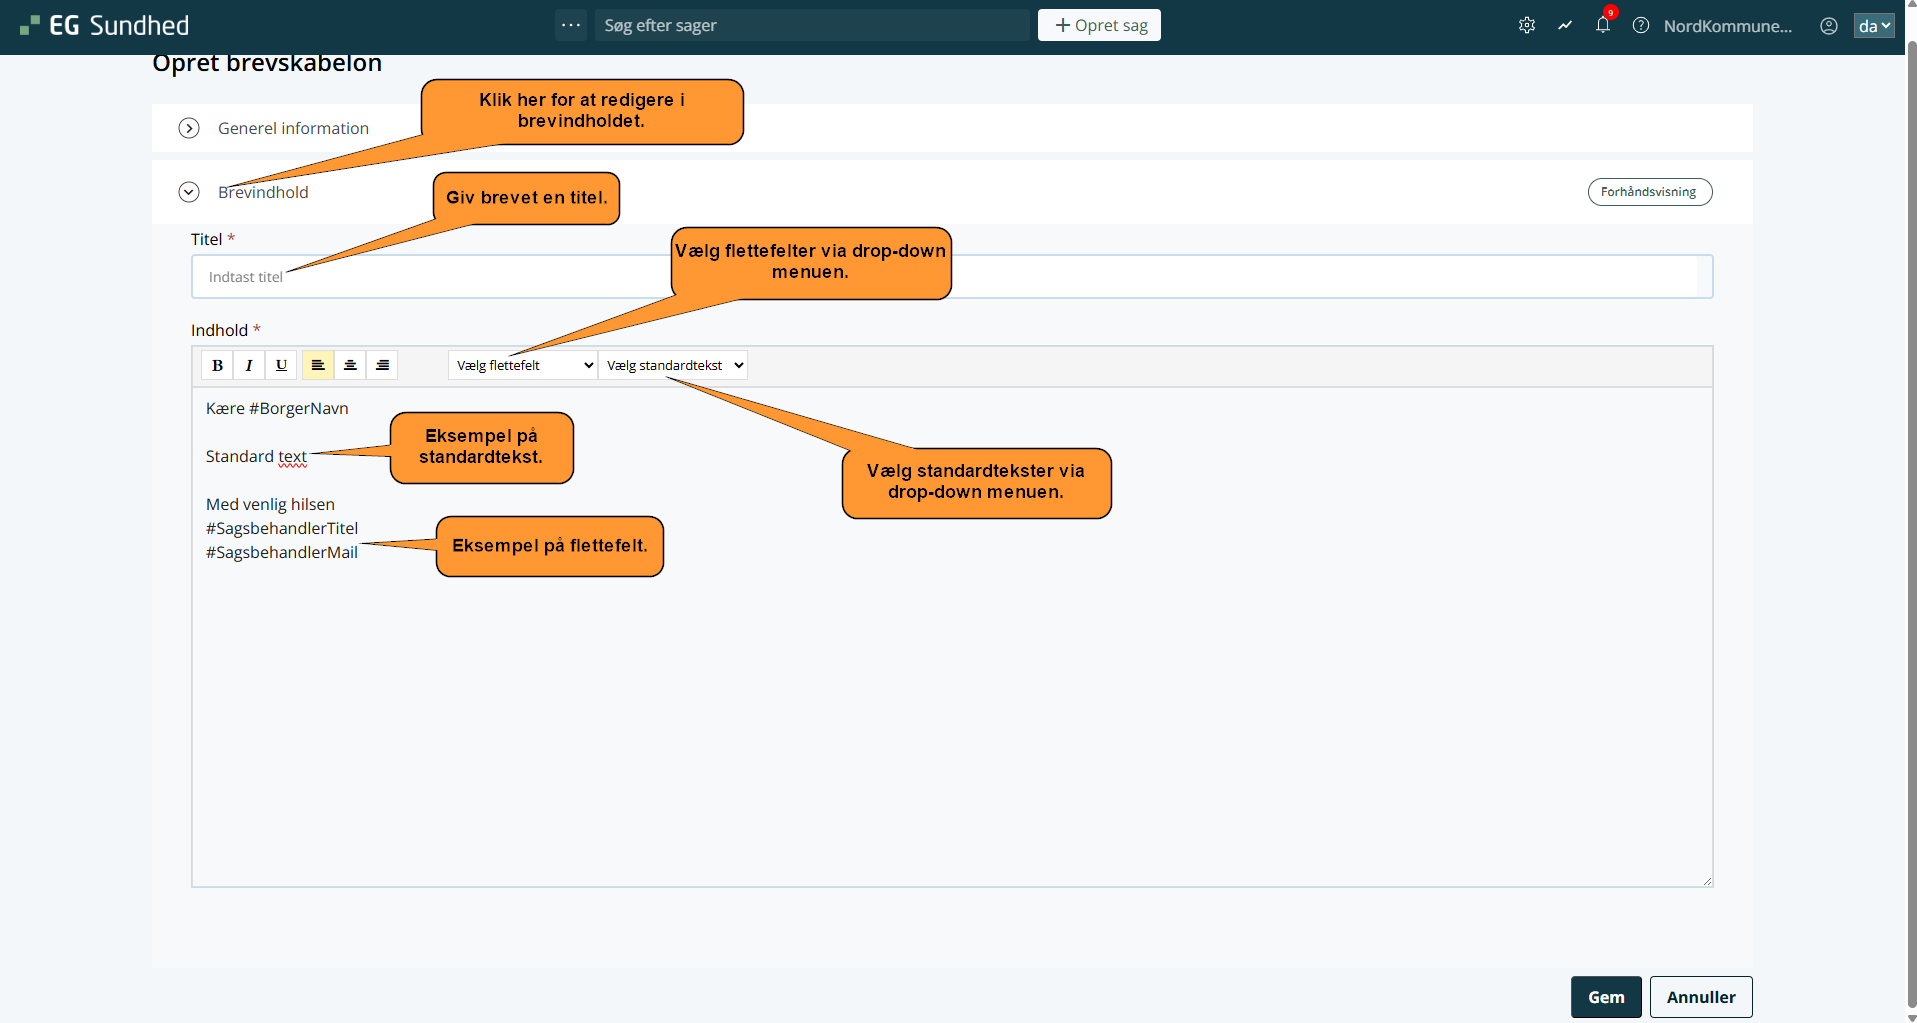Collapse the Brevindhold section
Screen dimensions: 1917x1023
pyautogui.click(x=189, y=192)
